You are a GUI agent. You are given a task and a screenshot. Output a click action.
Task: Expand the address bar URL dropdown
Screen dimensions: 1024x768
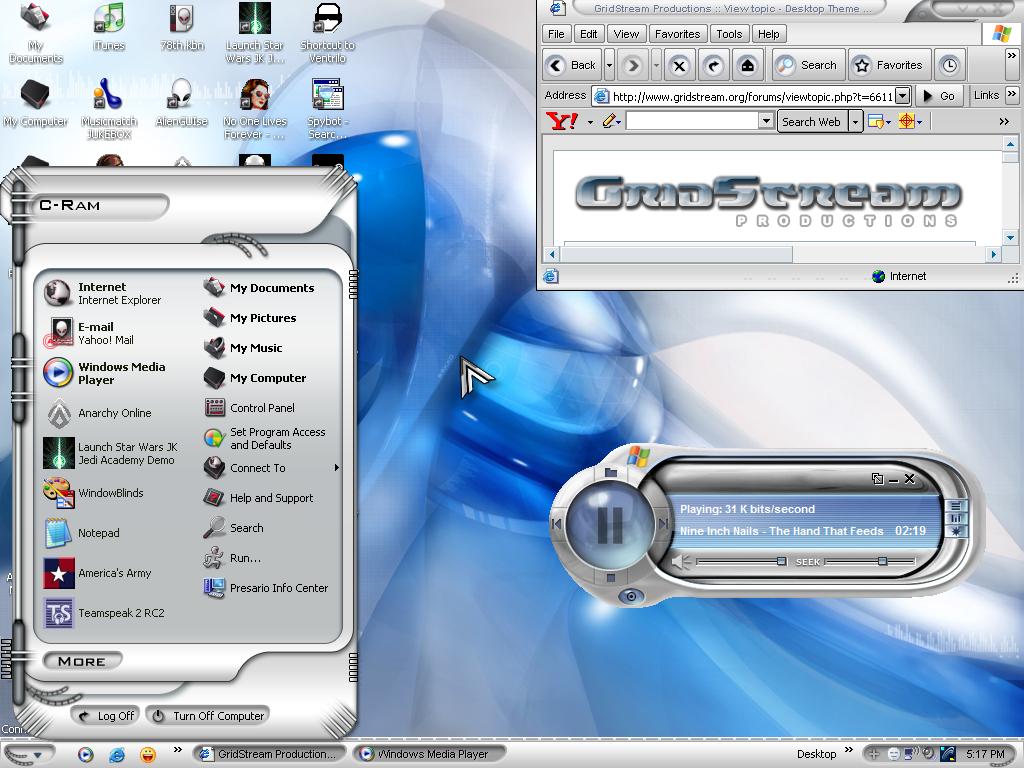[902, 96]
